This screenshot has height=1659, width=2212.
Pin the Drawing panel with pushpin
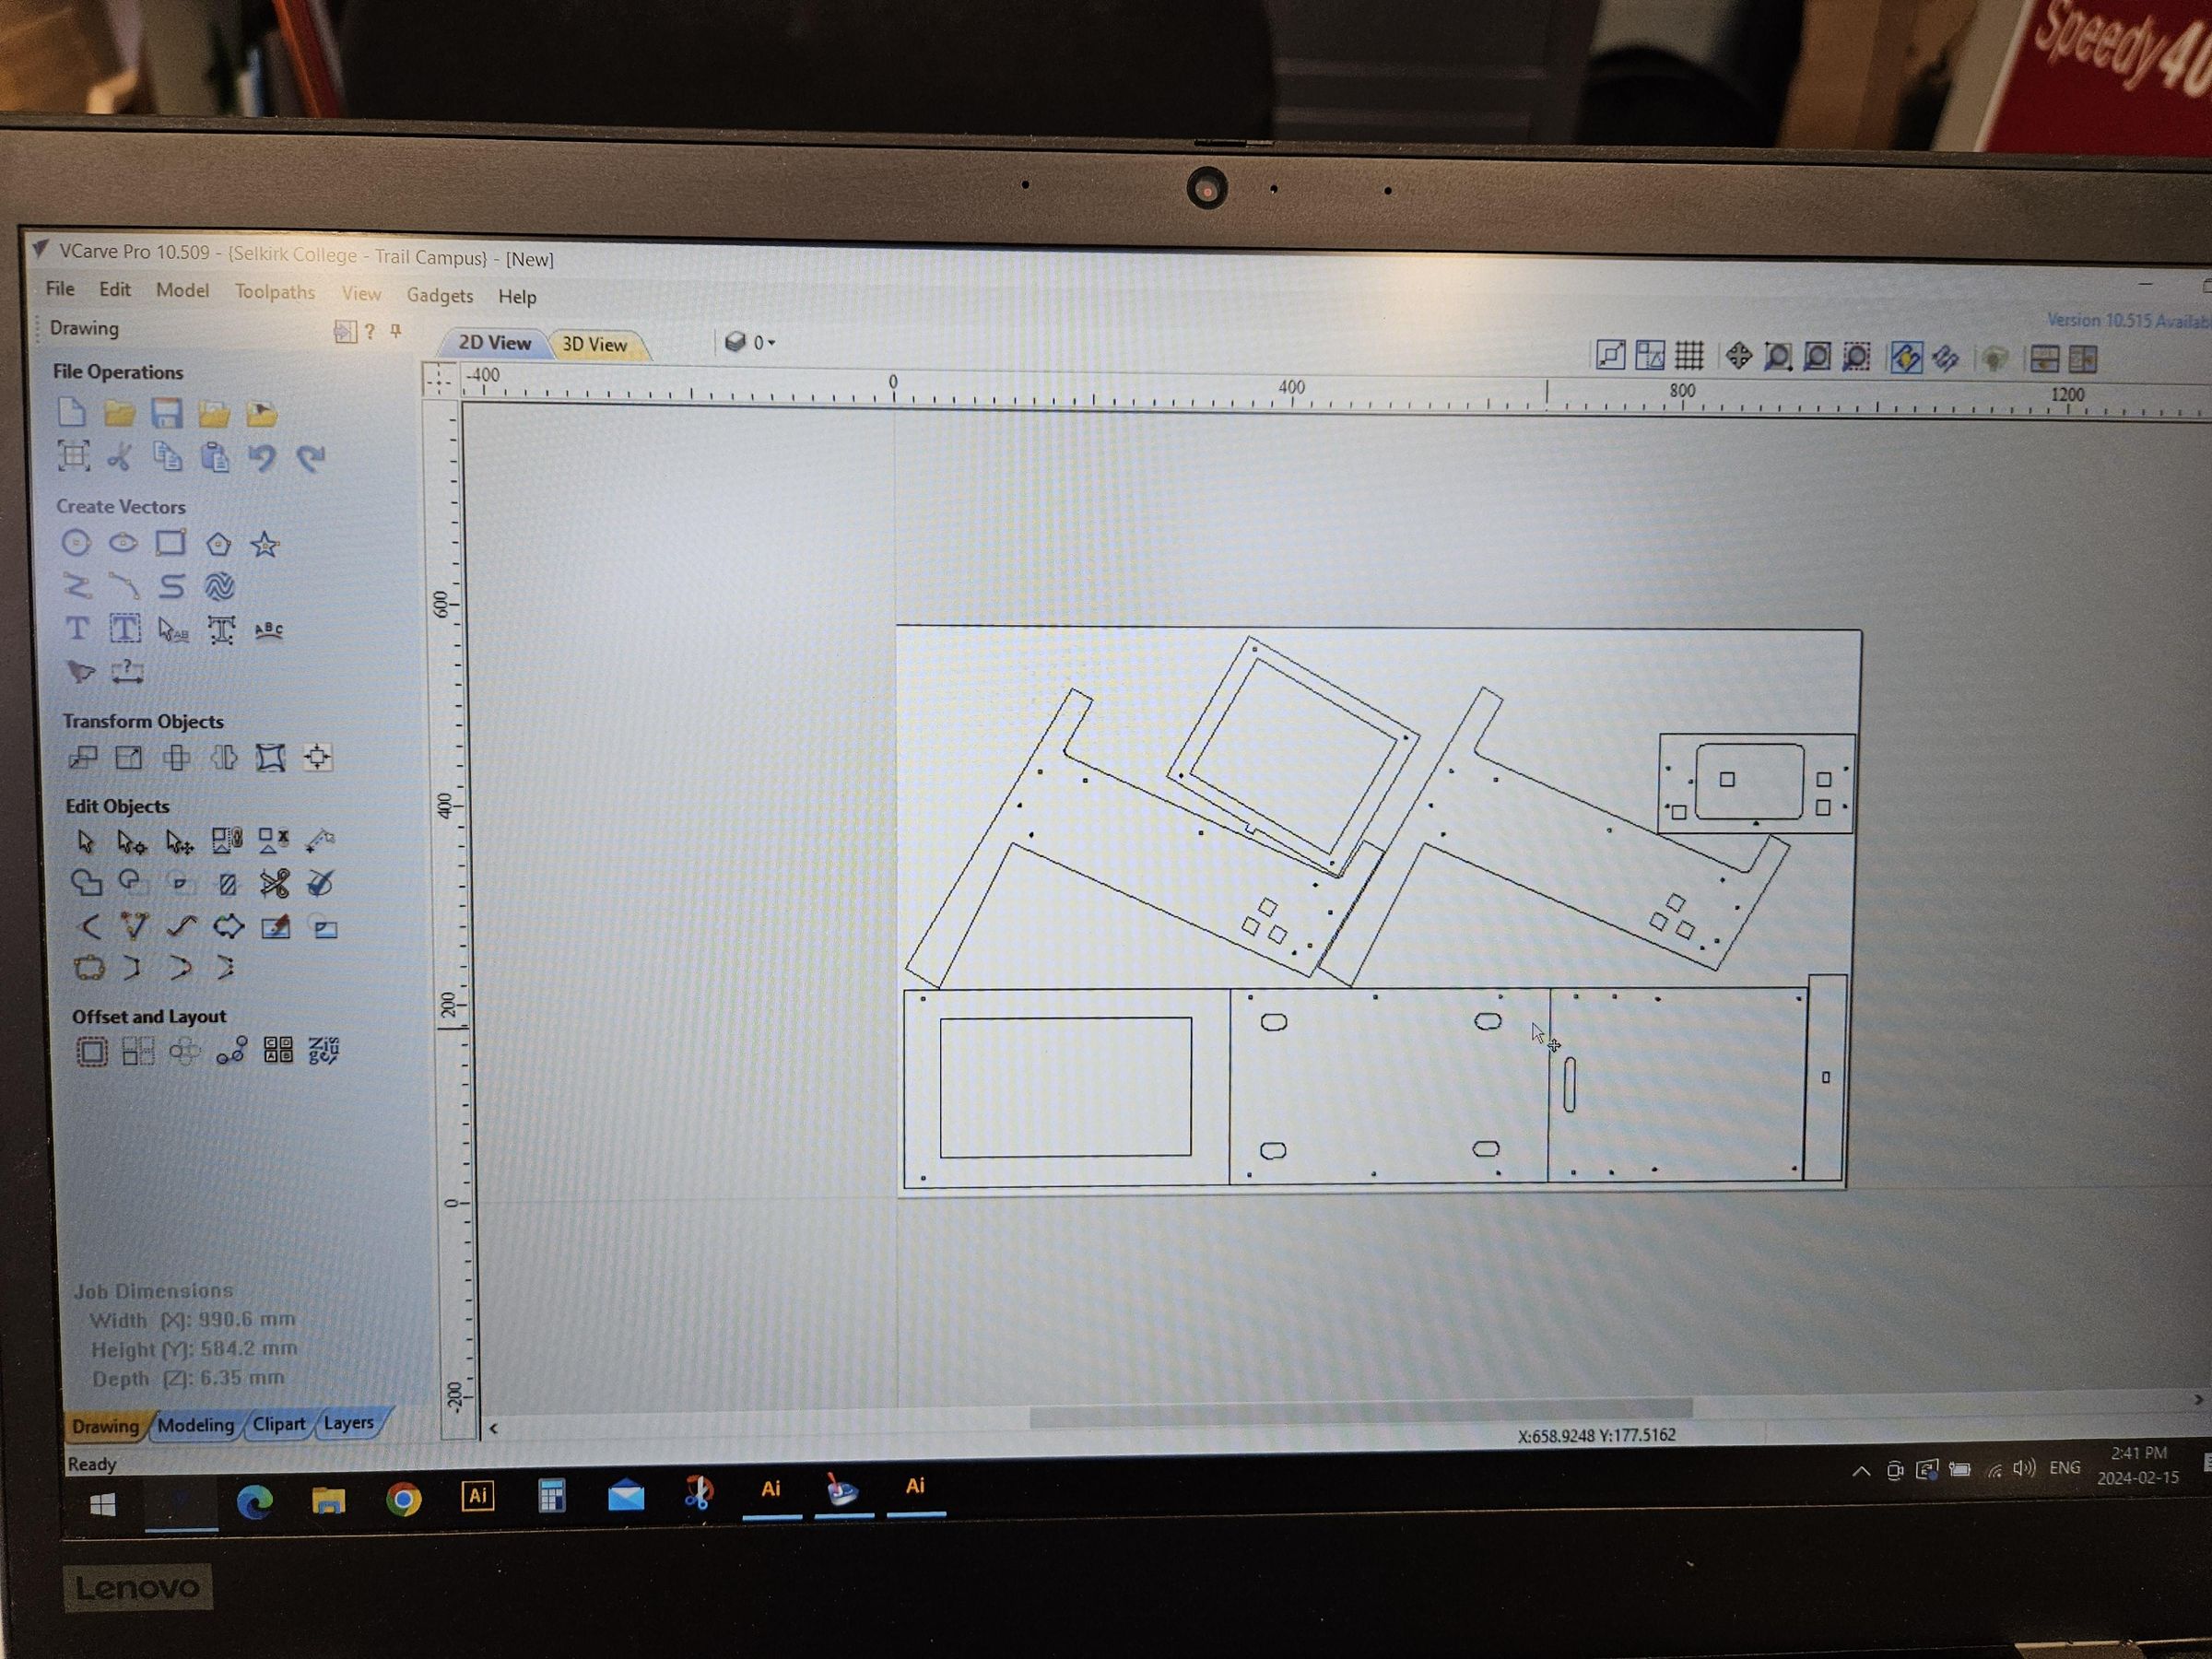[397, 331]
